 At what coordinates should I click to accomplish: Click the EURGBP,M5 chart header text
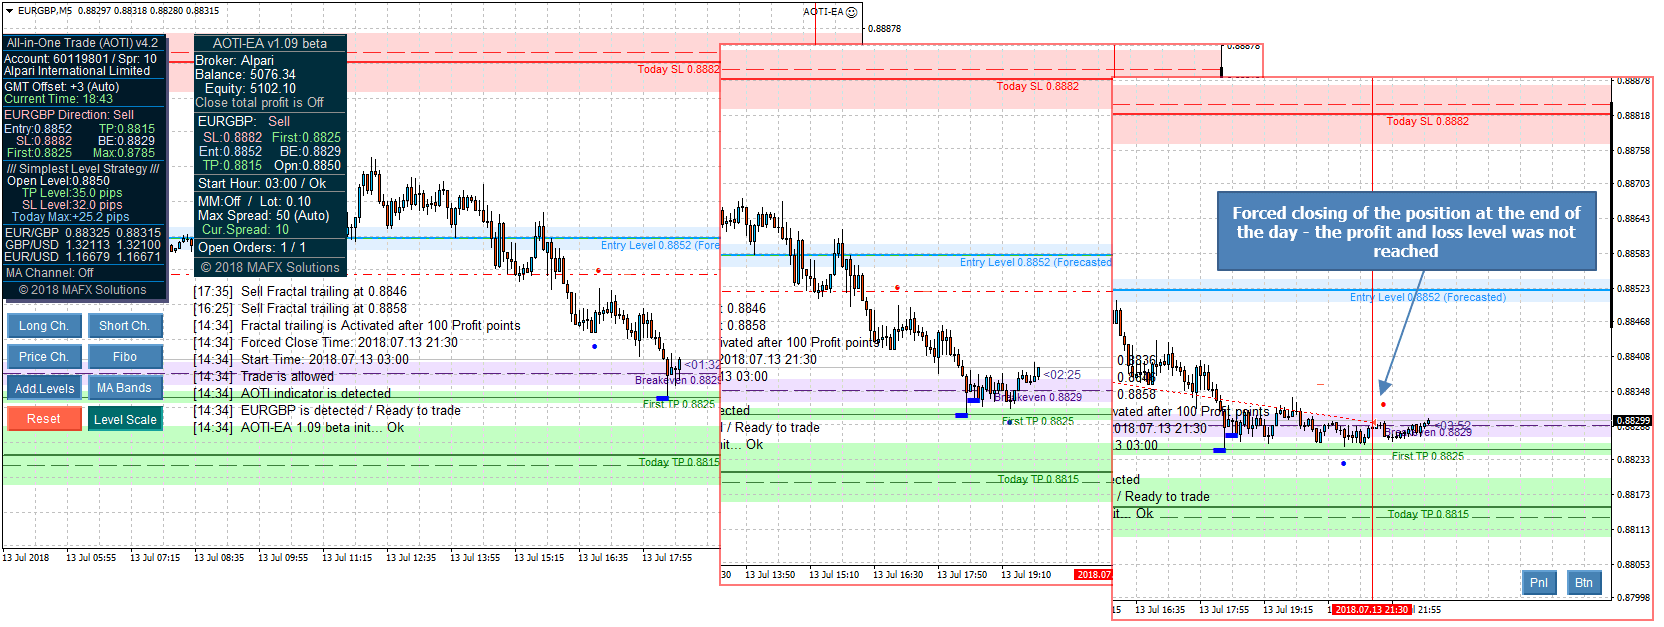pyautogui.click(x=45, y=11)
